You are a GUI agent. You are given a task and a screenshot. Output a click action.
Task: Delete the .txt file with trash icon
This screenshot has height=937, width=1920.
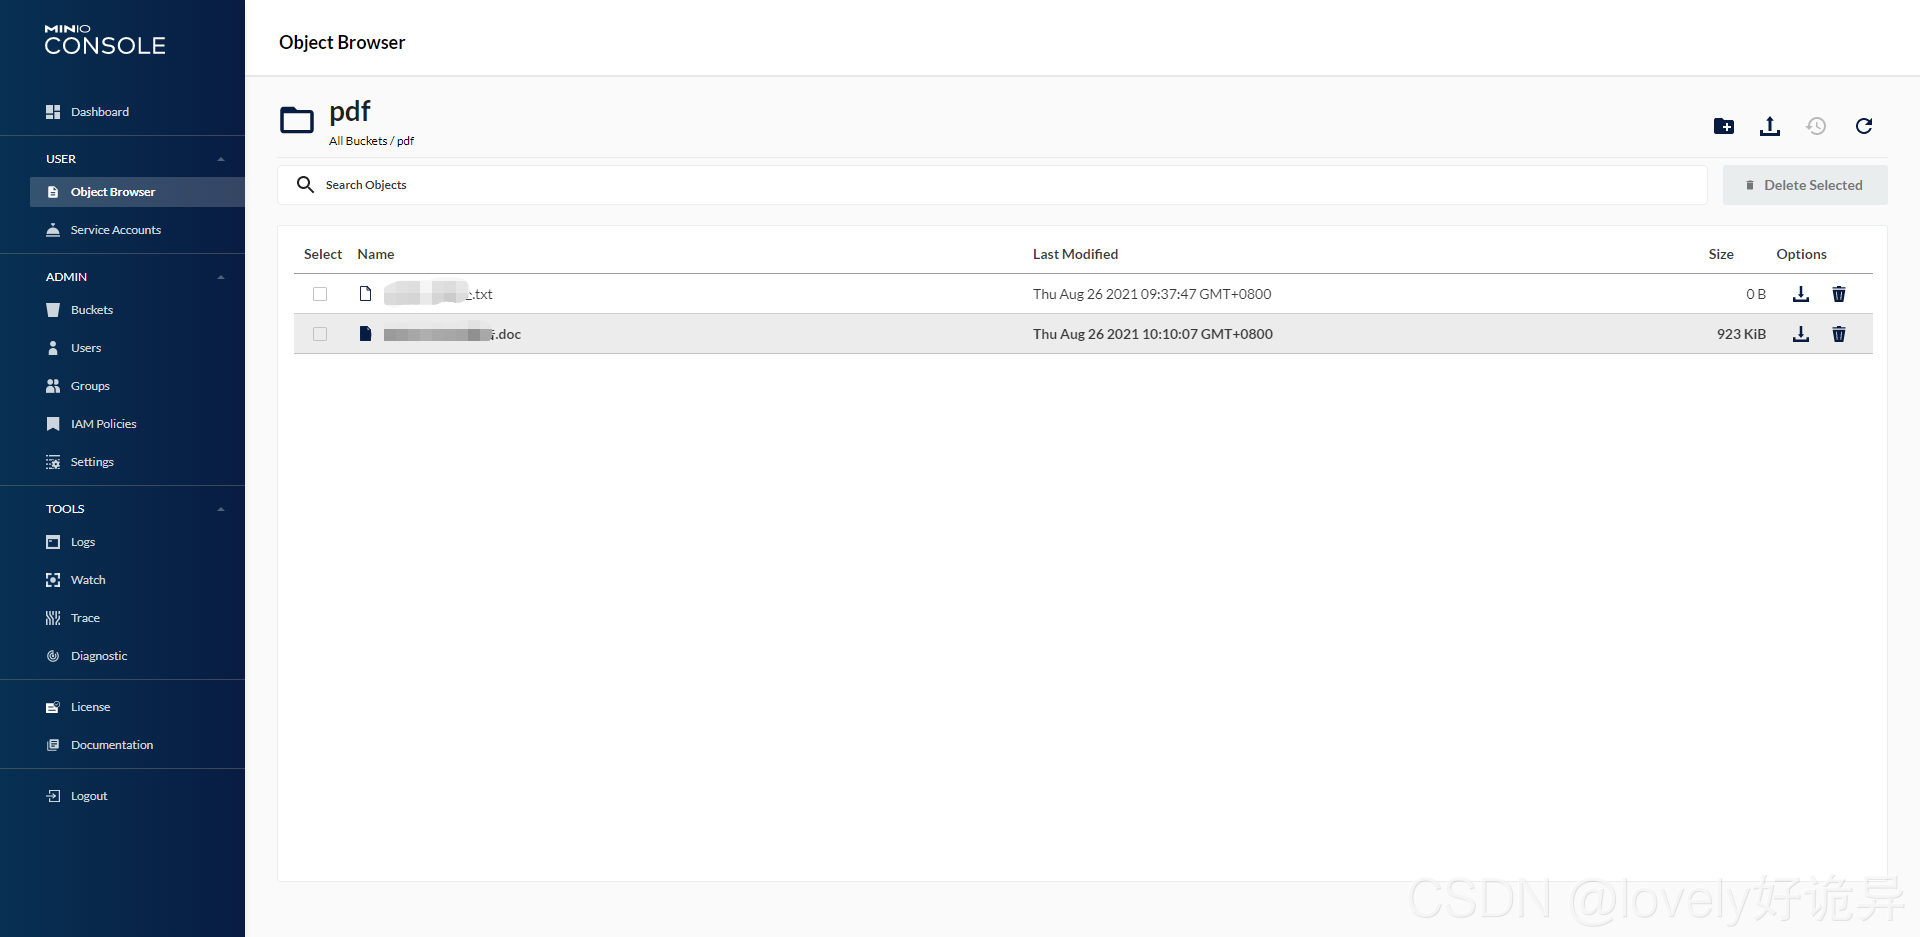point(1839,294)
